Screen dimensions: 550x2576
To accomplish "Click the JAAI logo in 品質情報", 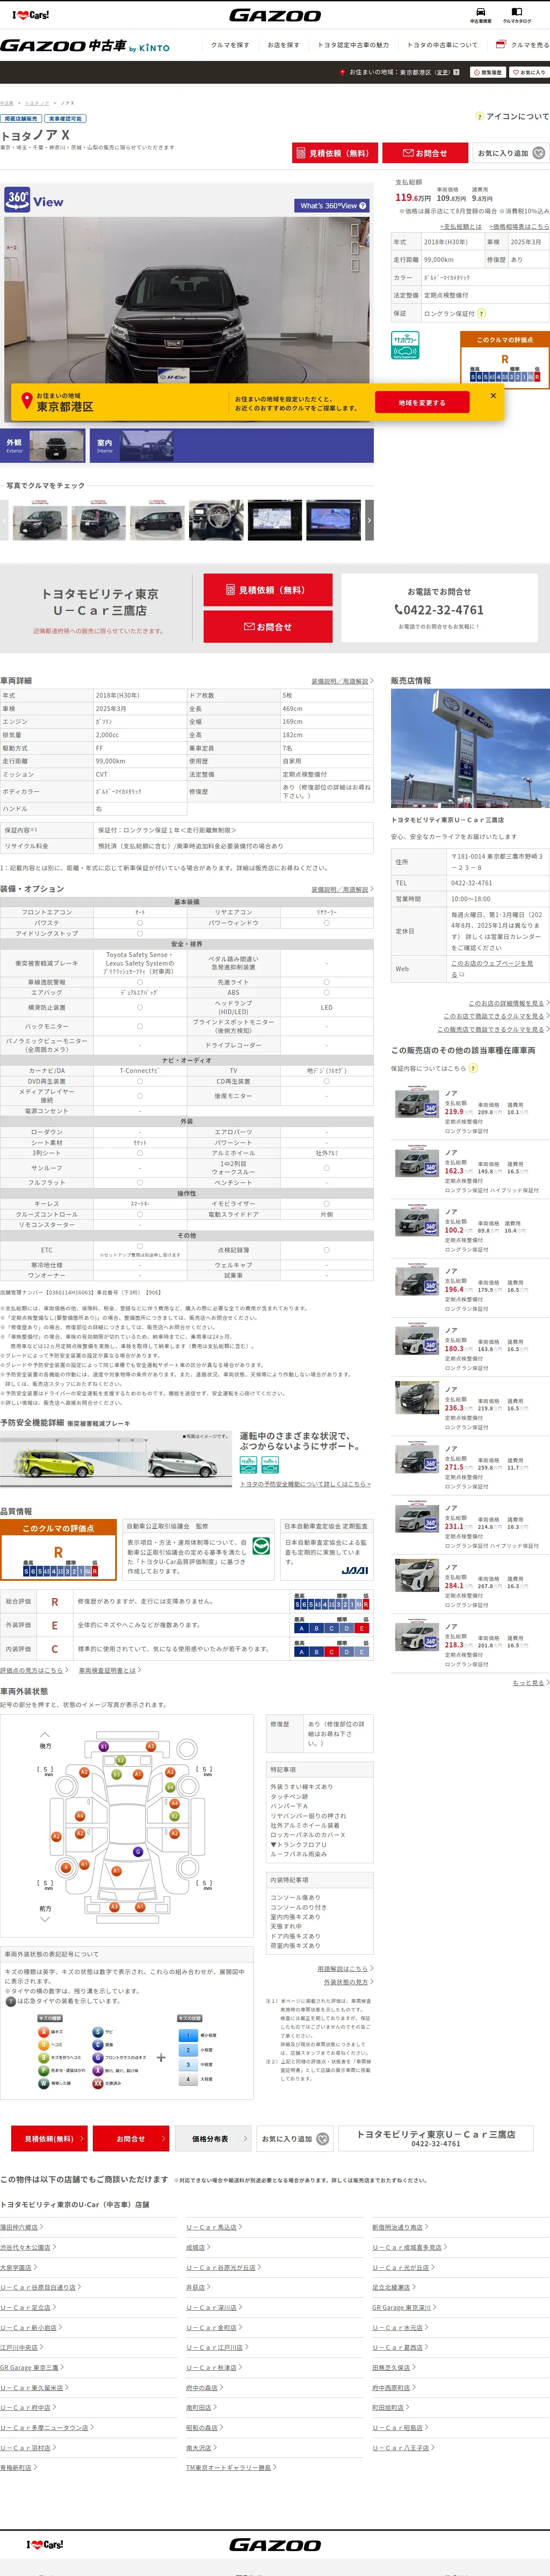I will tap(355, 1570).
